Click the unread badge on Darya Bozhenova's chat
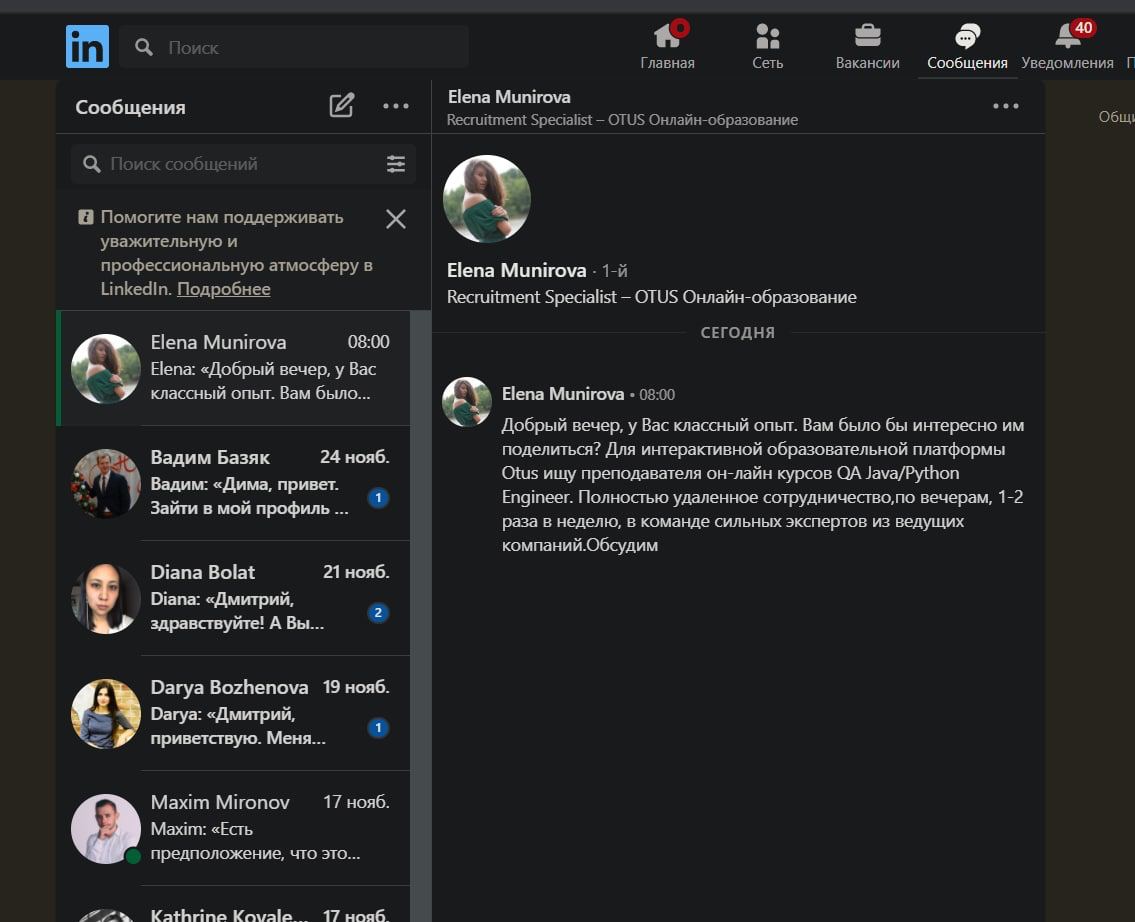 pyautogui.click(x=378, y=728)
